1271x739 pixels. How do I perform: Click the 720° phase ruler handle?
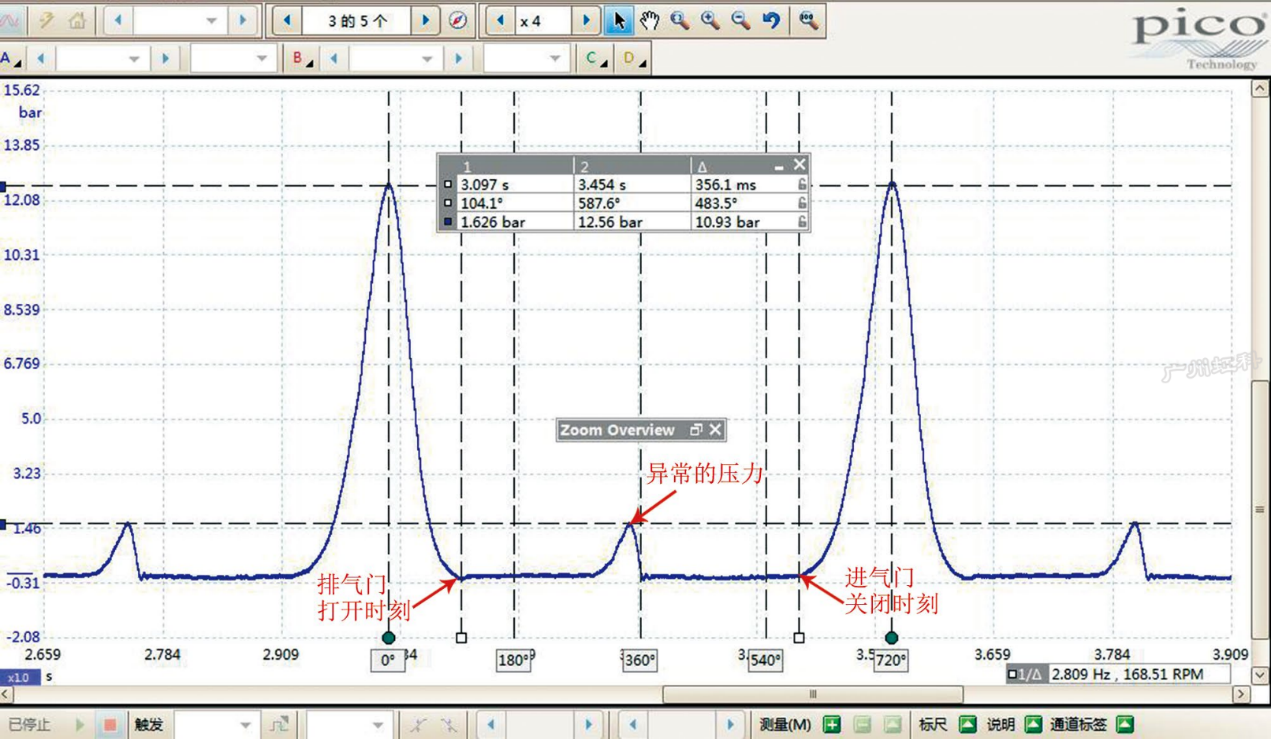coord(891,637)
